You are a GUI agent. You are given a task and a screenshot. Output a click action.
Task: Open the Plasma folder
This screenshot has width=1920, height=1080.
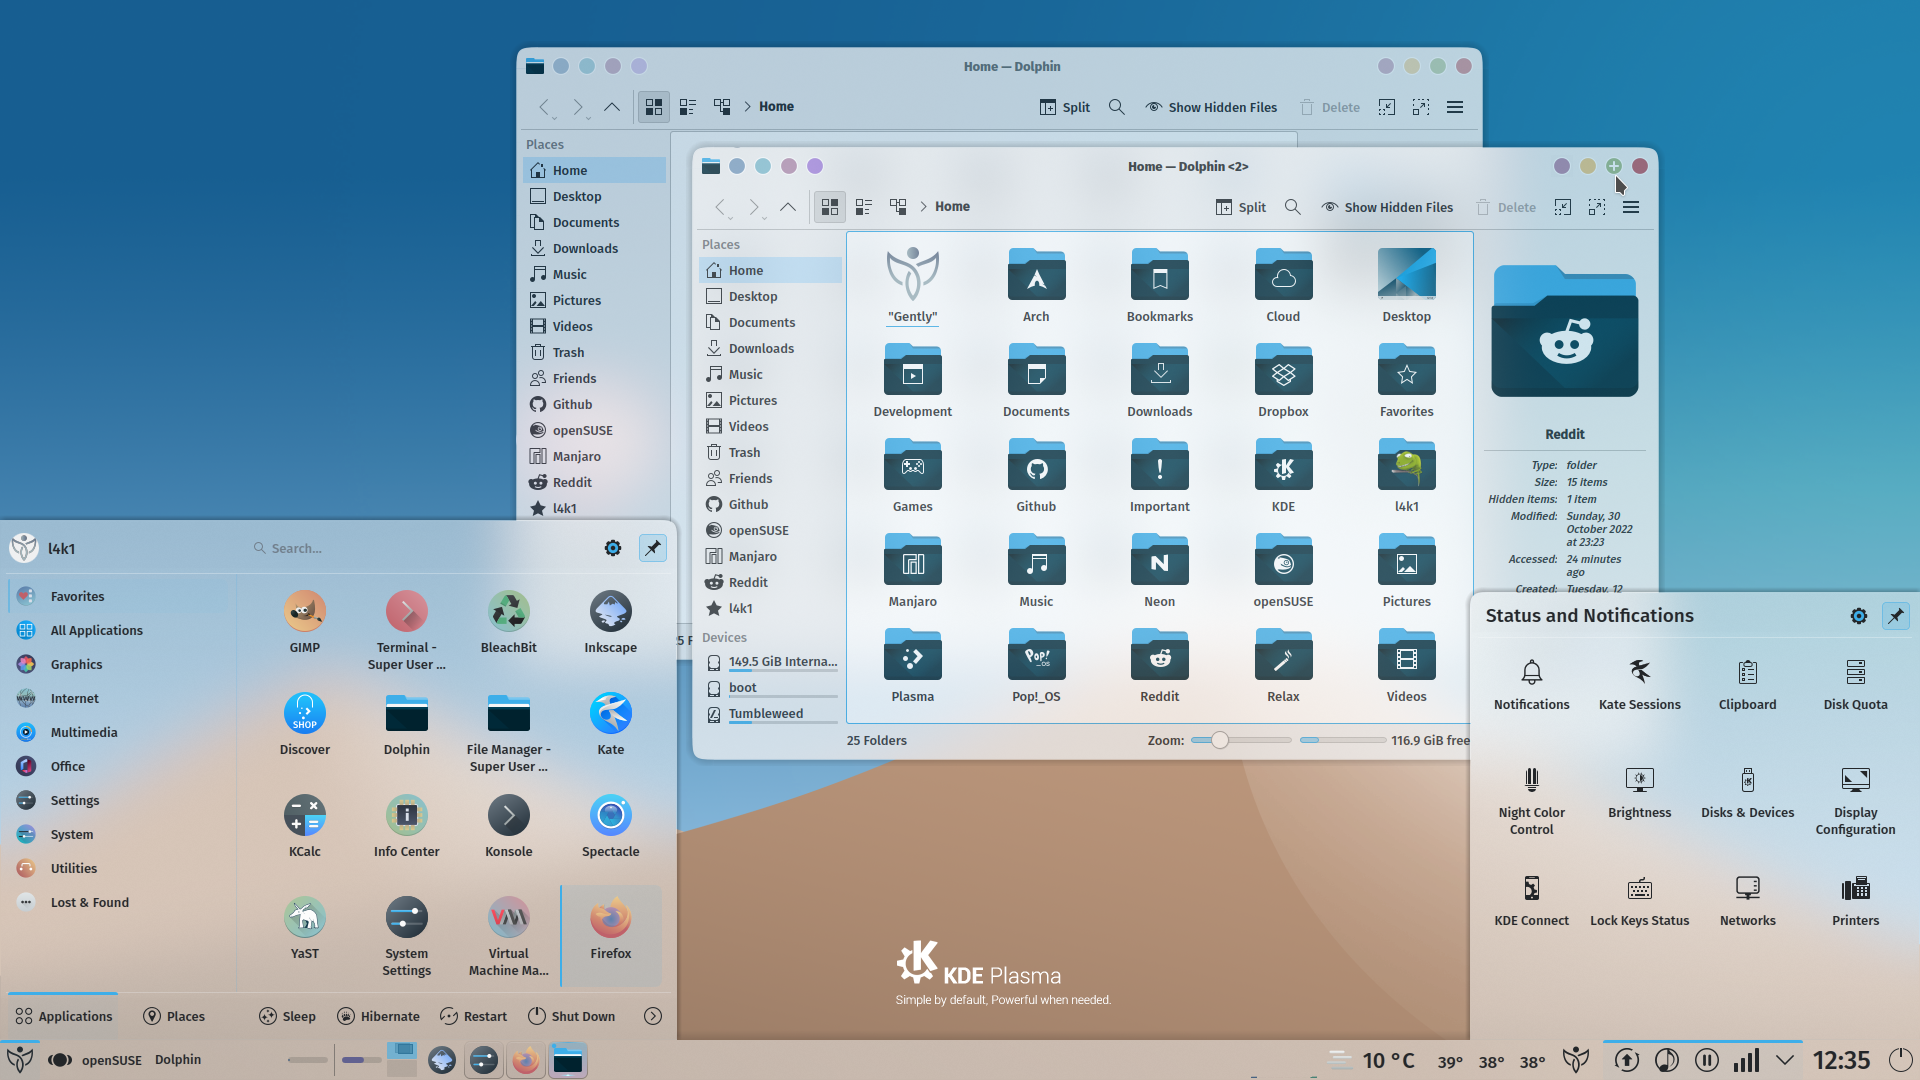click(912, 666)
